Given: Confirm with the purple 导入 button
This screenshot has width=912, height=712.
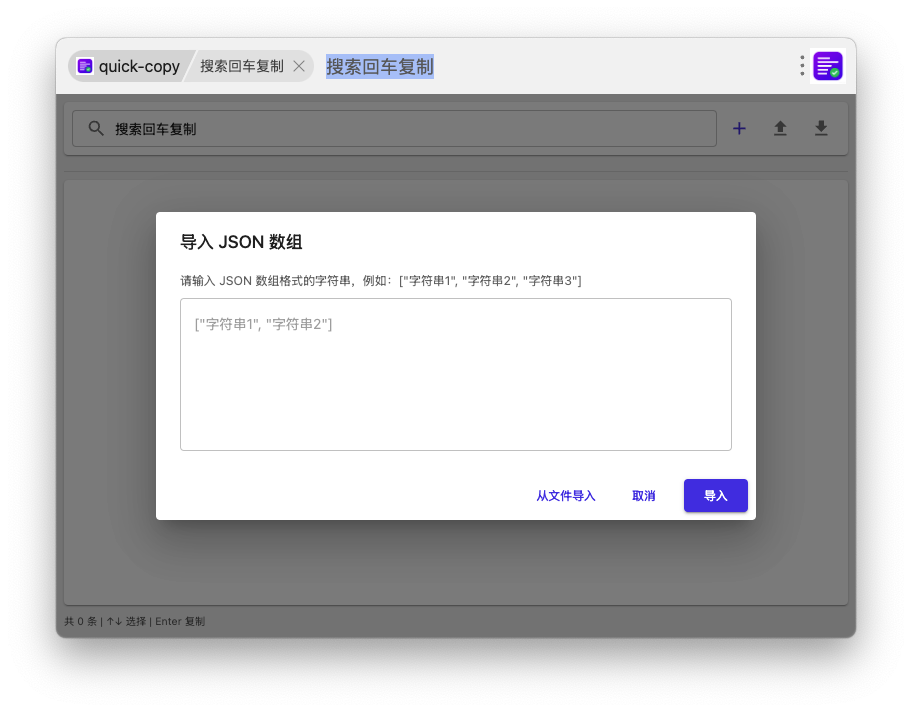Looking at the screenshot, I should click(x=715, y=496).
